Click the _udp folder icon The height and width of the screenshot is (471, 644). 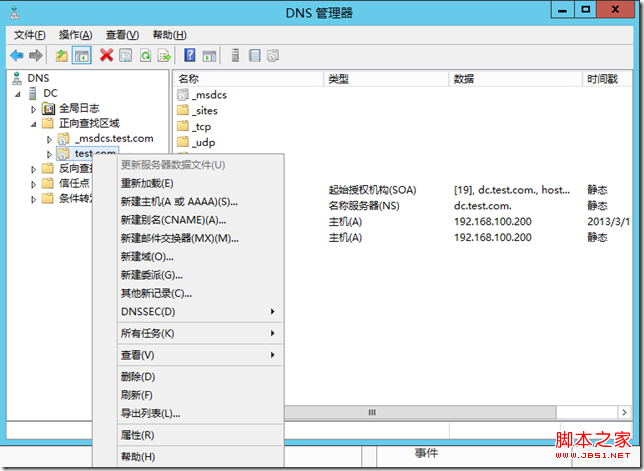183,142
